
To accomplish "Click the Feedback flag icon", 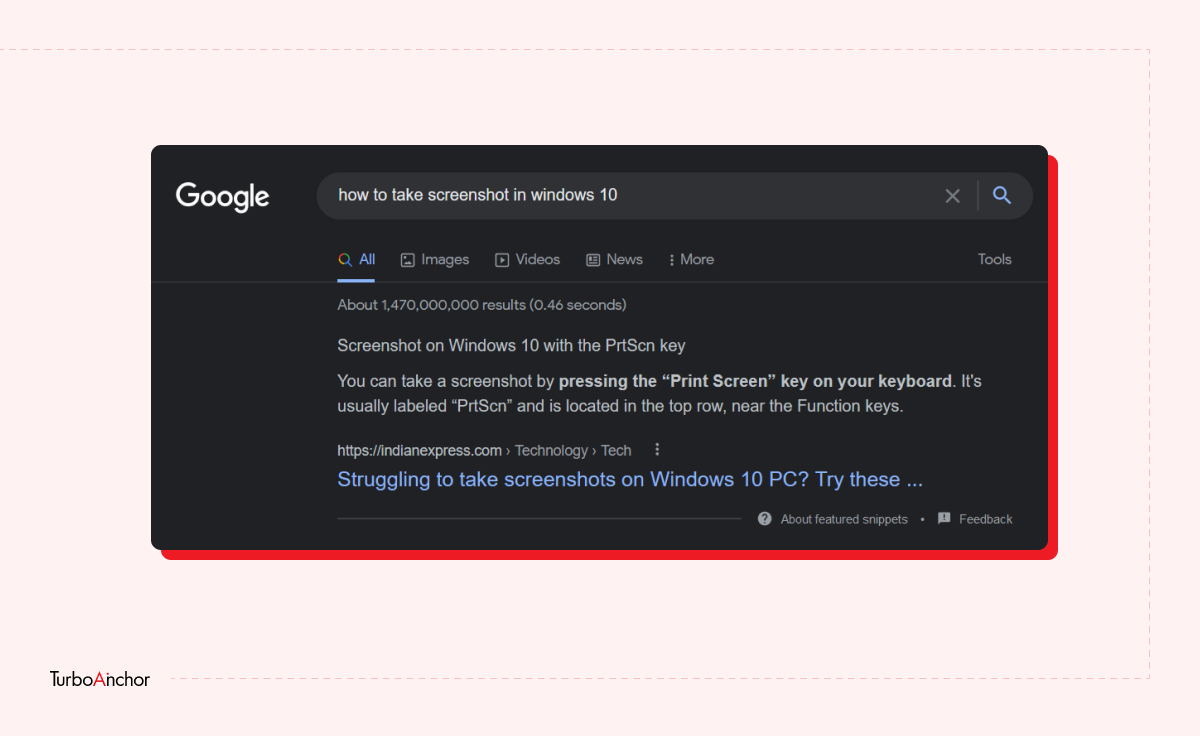I will [x=944, y=519].
